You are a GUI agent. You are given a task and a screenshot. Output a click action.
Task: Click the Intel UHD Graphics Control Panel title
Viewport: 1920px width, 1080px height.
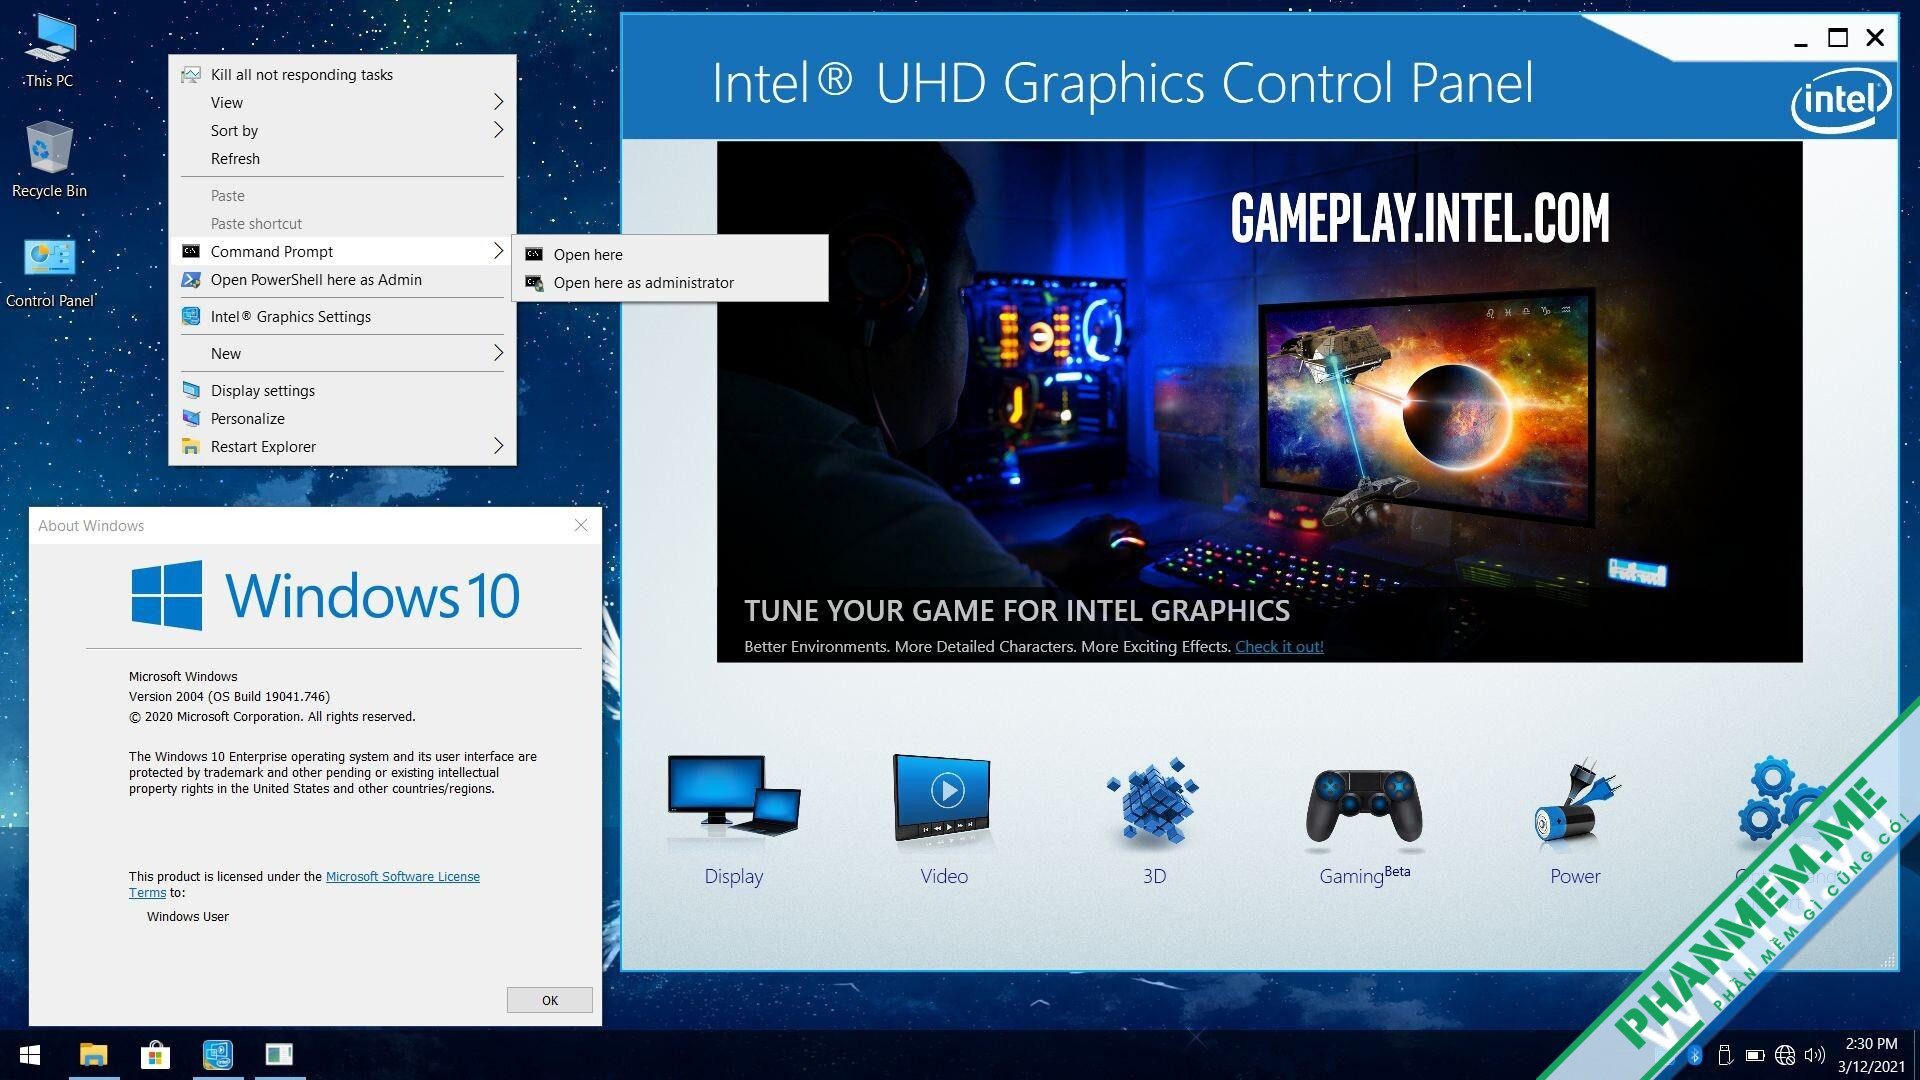coord(1122,83)
